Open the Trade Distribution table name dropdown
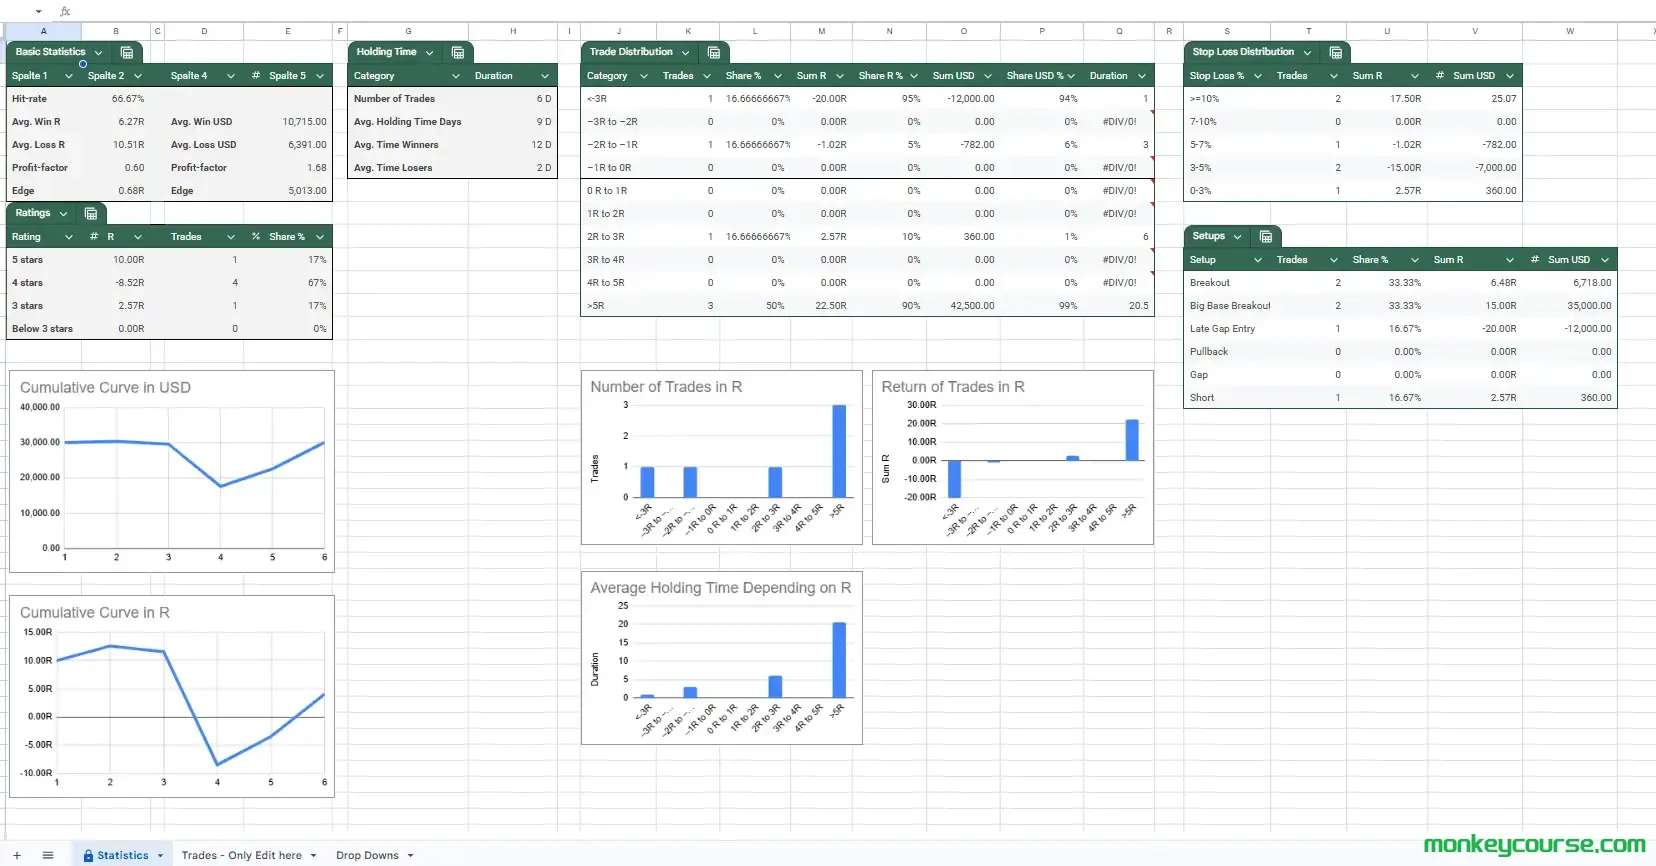 (x=685, y=52)
